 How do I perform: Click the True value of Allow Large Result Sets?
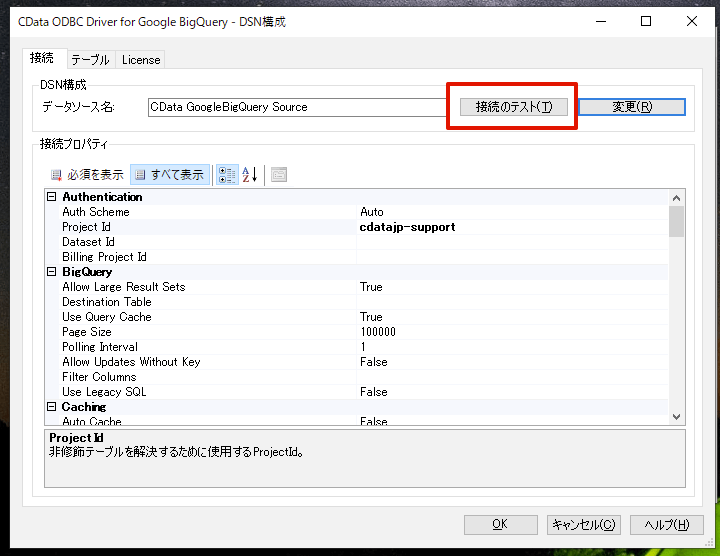[371, 287]
